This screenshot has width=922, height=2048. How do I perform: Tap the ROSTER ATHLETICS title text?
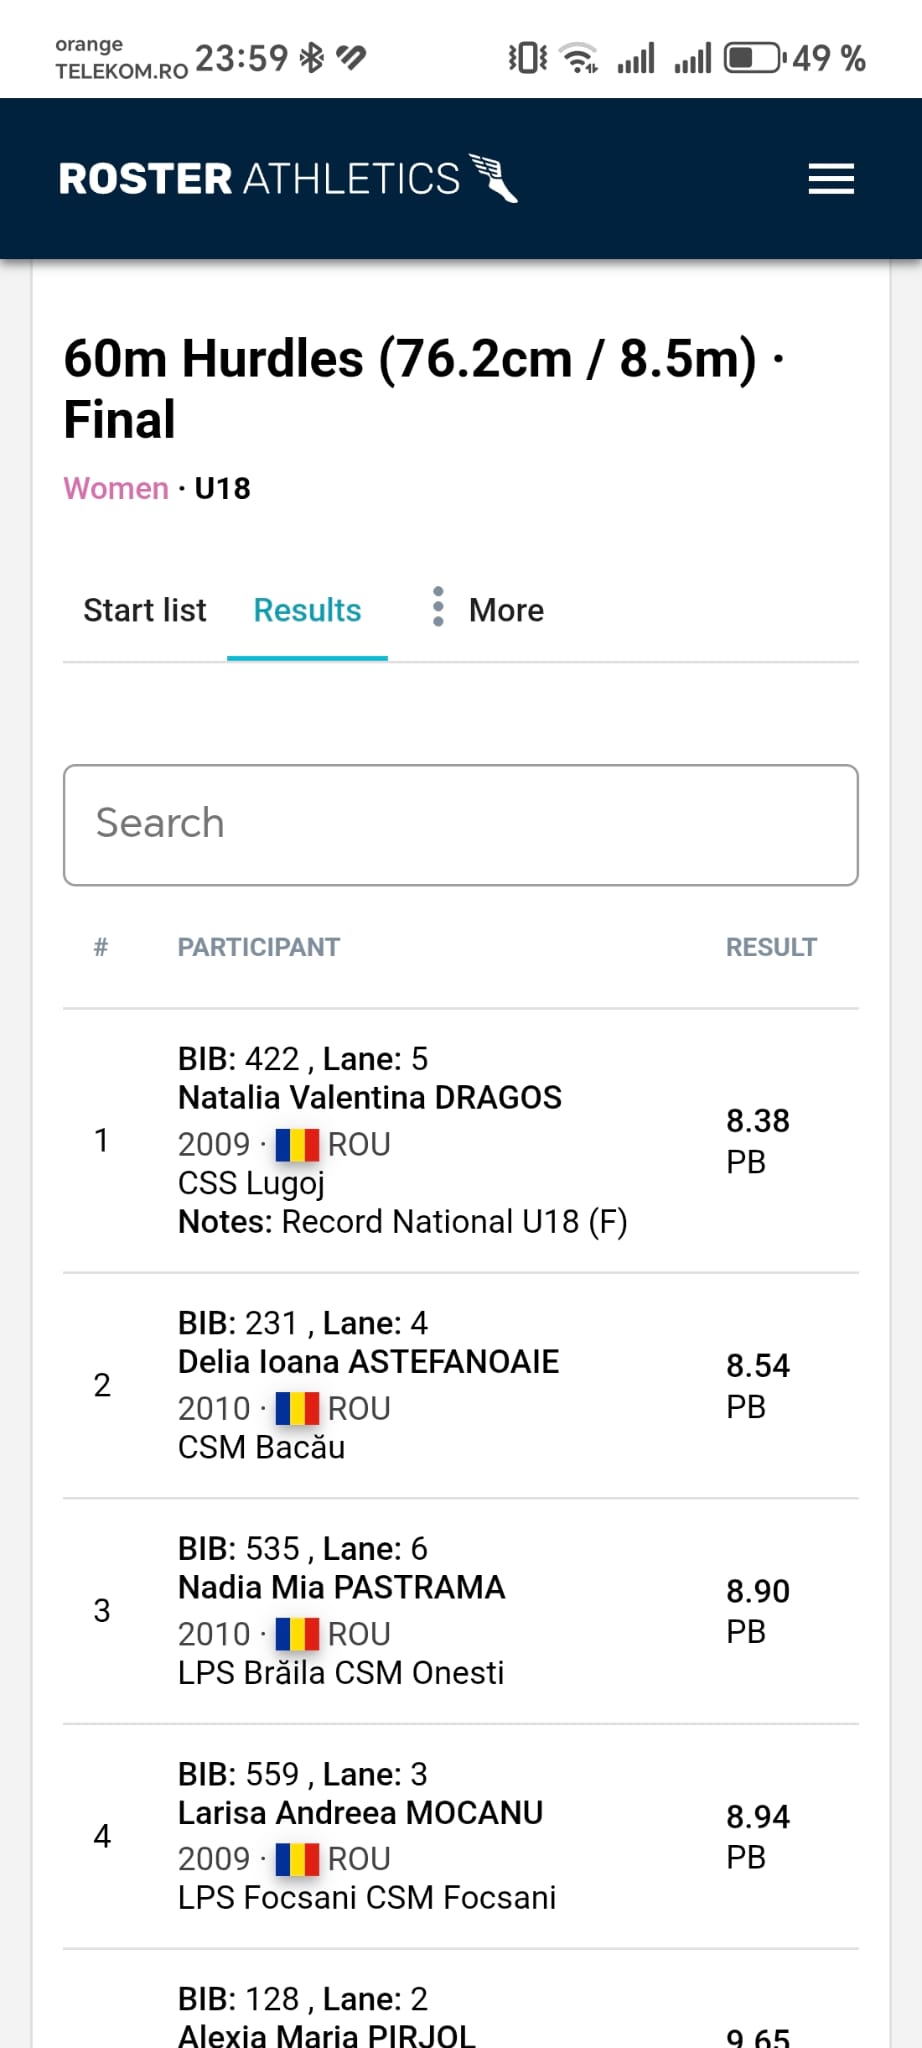259,179
